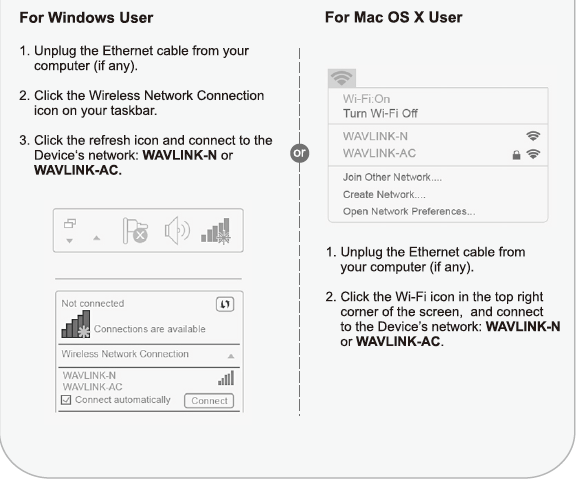The height and width of the screenshot is (487, 576).
Task: Open the small down arrow under windows icon
Action: 69,241
